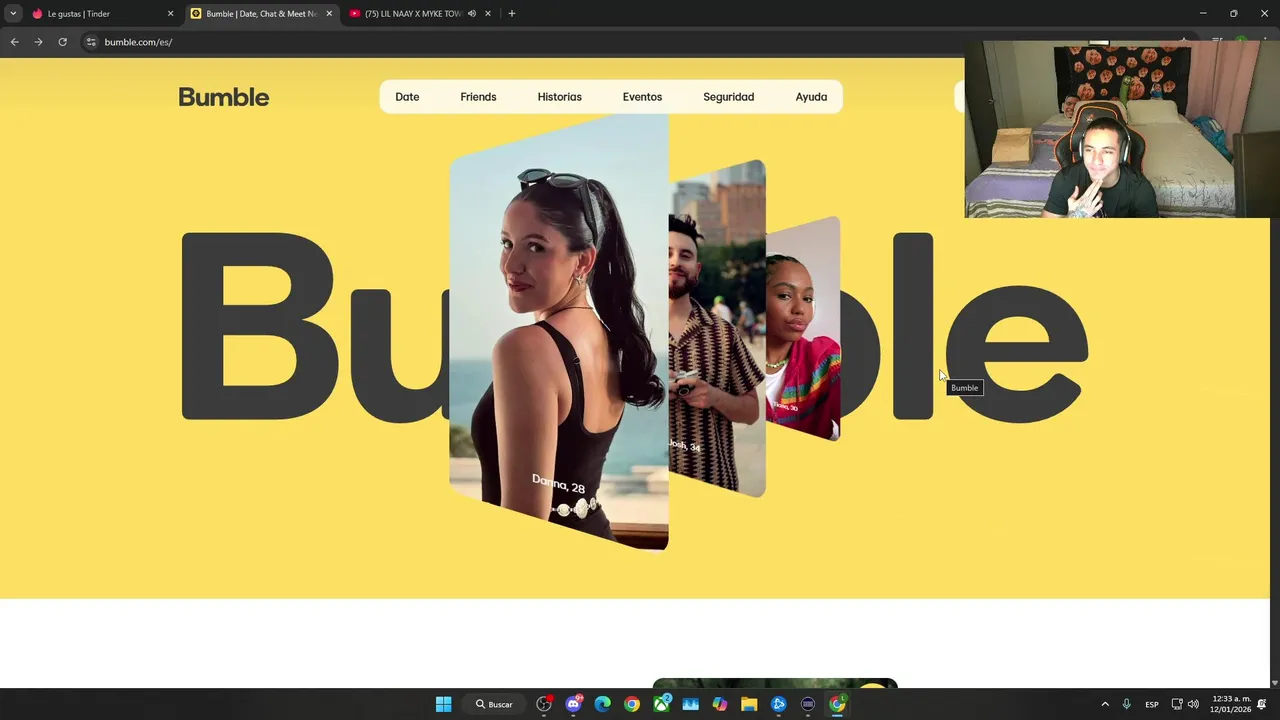Click the Buscar taskbar search box
This screenshot has height=720, width=1280.
(x=494, y=704)
